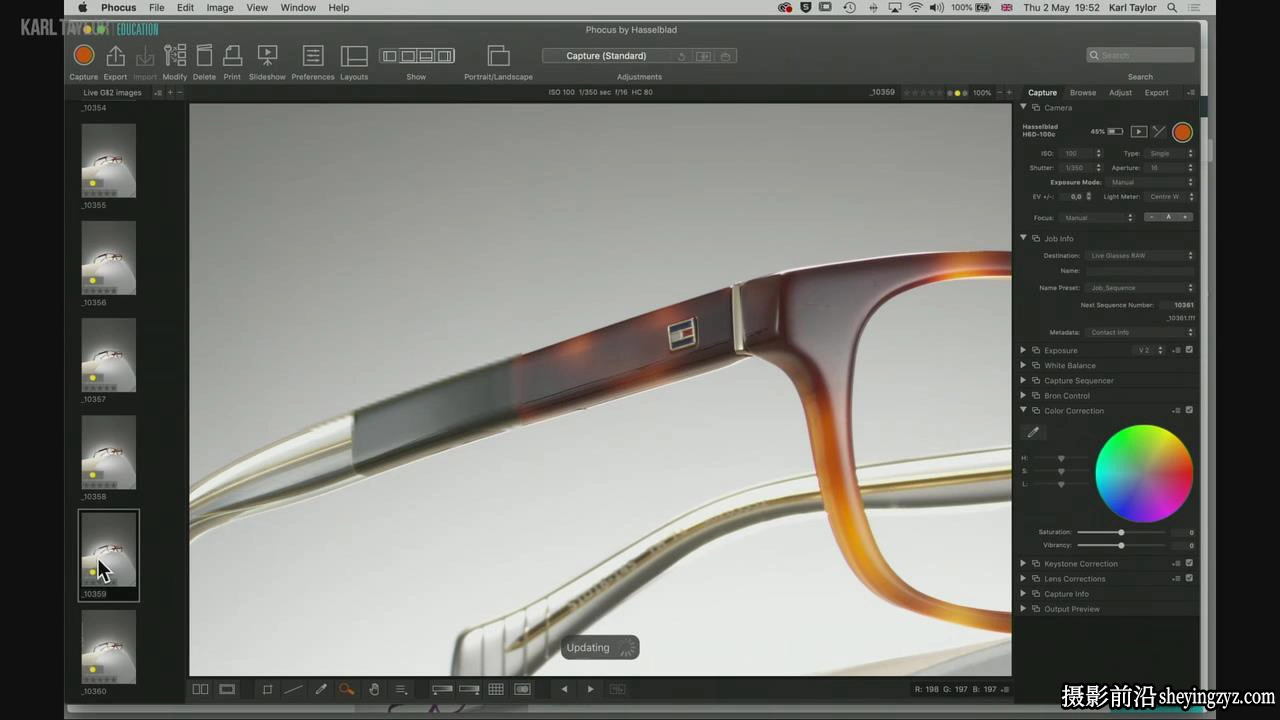This screenshot has height=720, width=1280.
Task: Toggle the Keystone Correction checkbox
Action: (x=1189, y=563)
